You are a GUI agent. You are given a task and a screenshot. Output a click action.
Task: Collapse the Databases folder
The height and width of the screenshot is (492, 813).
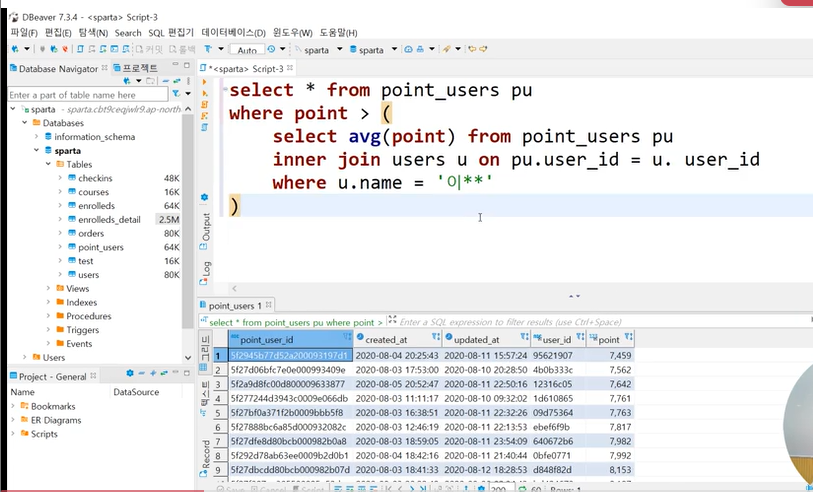(24, 123)
